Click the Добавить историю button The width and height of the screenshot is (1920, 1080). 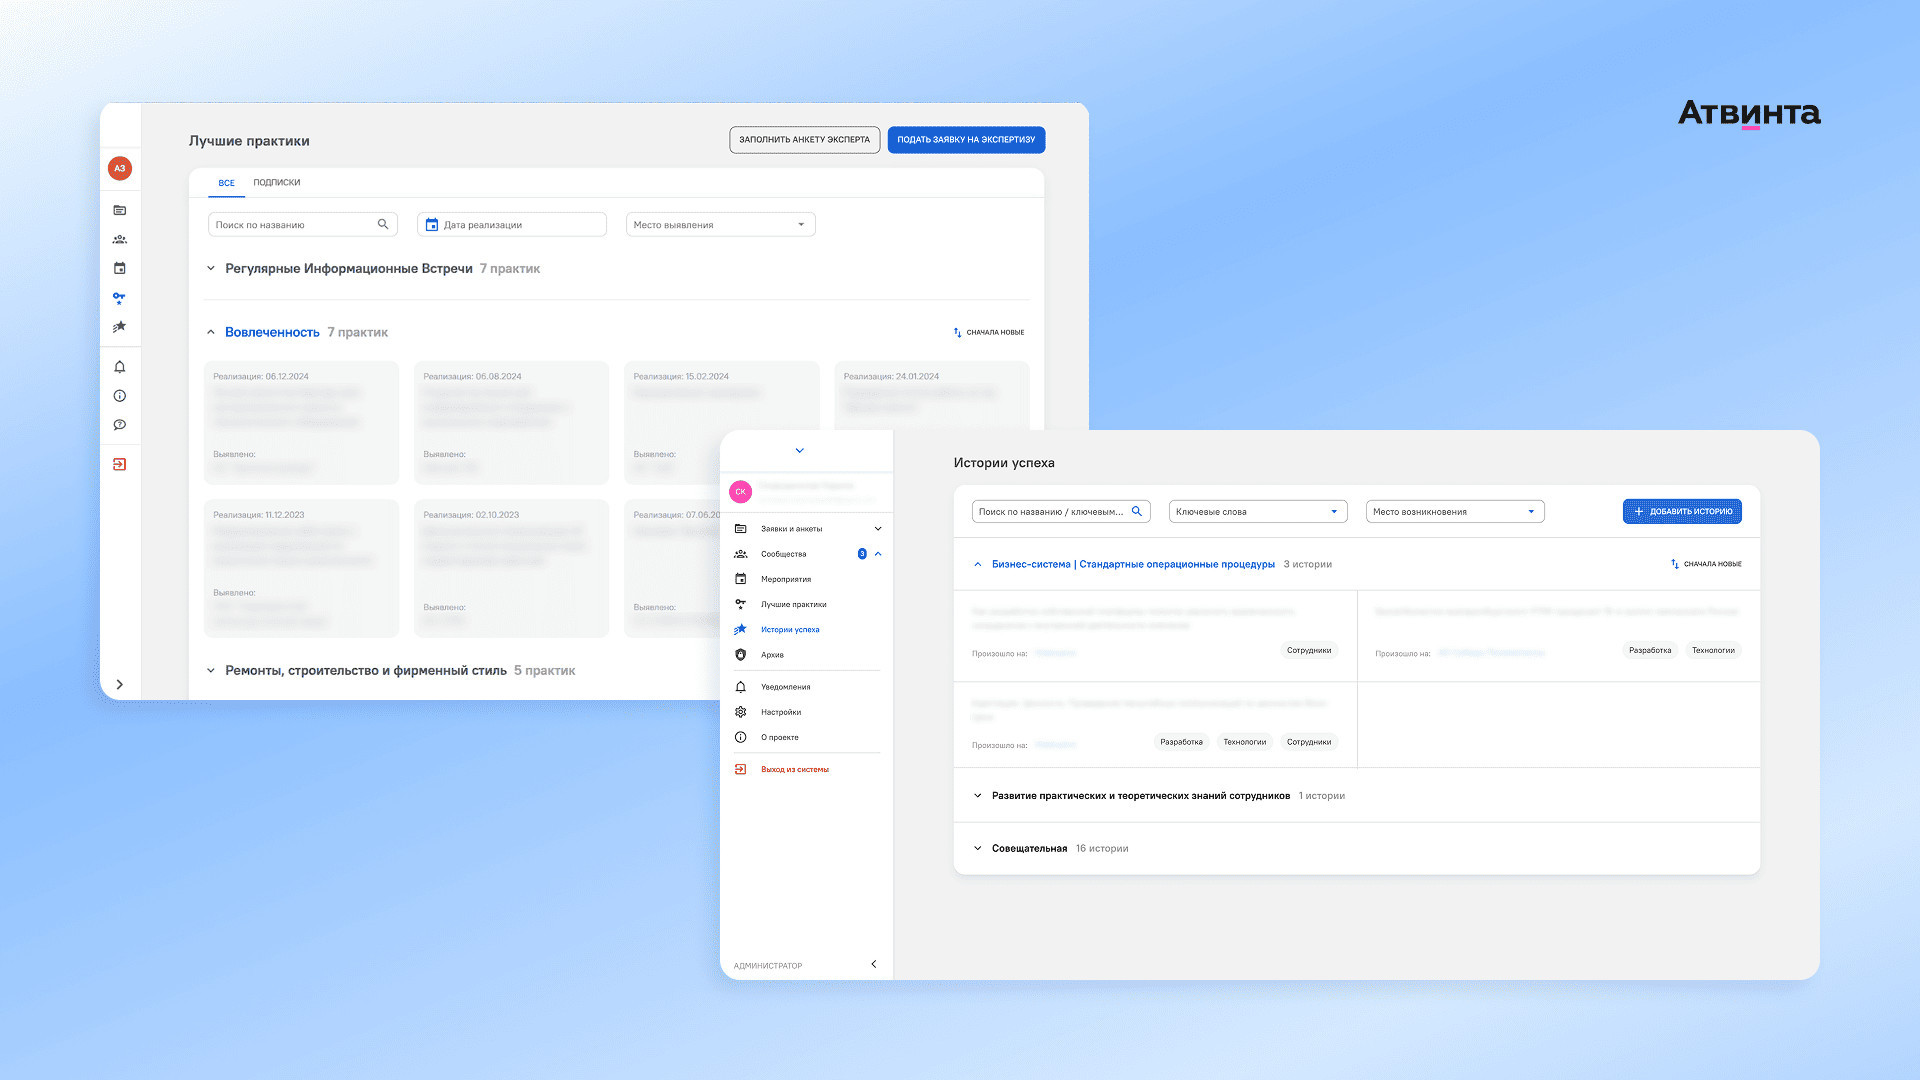coord(1681,512)
